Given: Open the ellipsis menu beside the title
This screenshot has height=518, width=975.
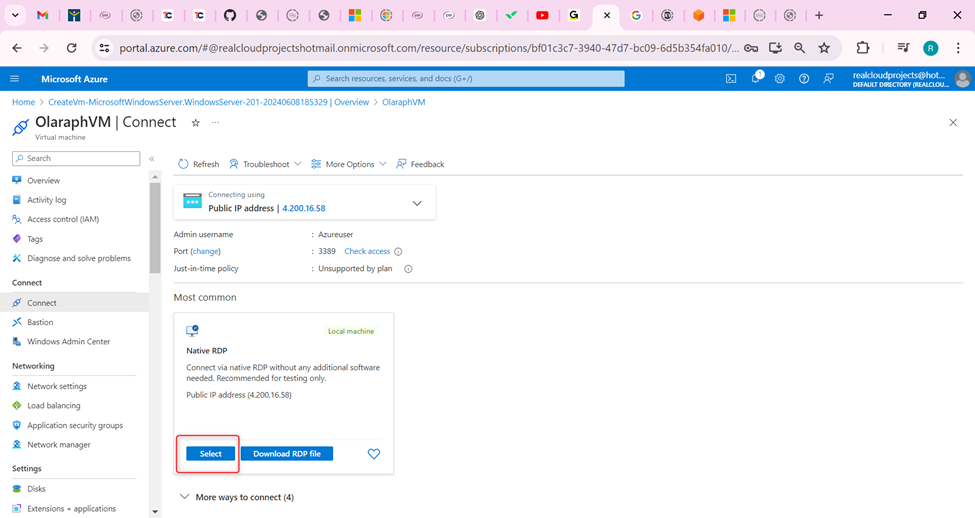Looking at the screenshot, I should [215, 123].
